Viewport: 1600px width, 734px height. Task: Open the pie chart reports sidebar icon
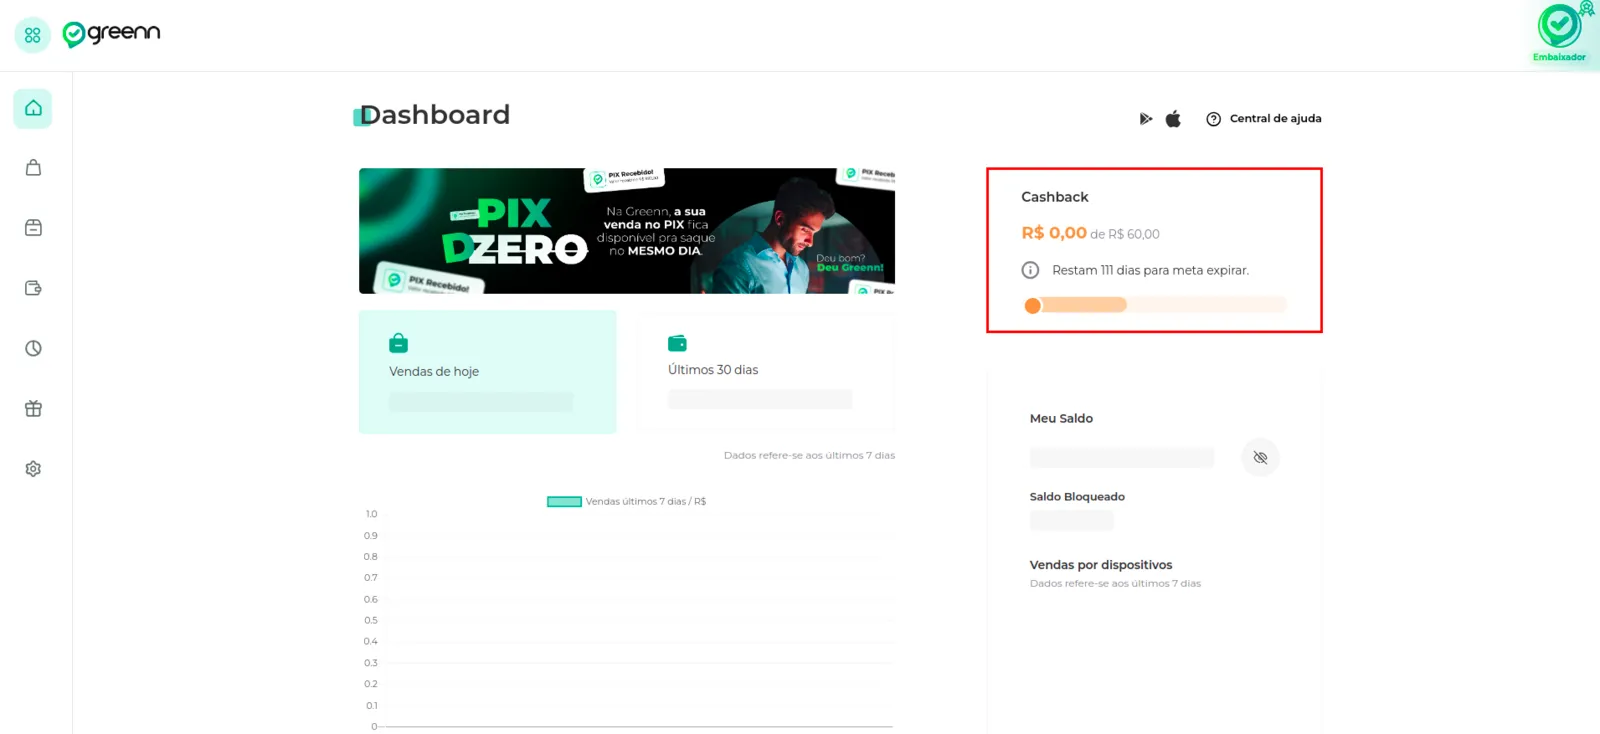33,348
